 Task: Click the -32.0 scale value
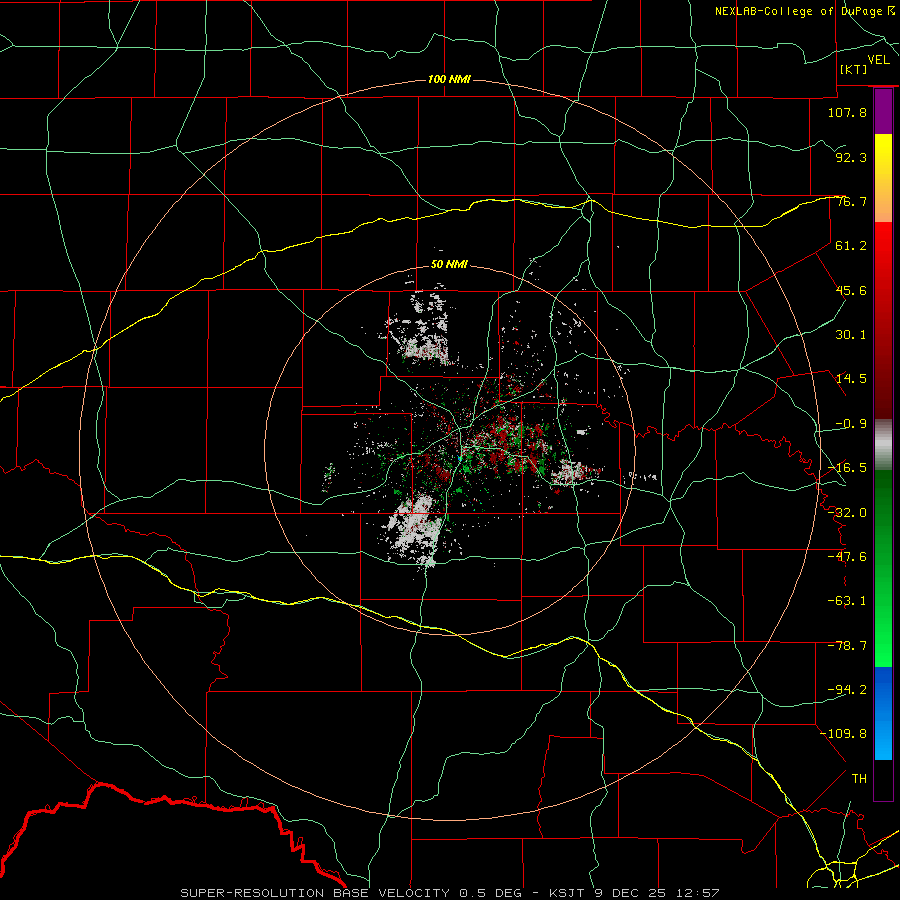(847, 513)
